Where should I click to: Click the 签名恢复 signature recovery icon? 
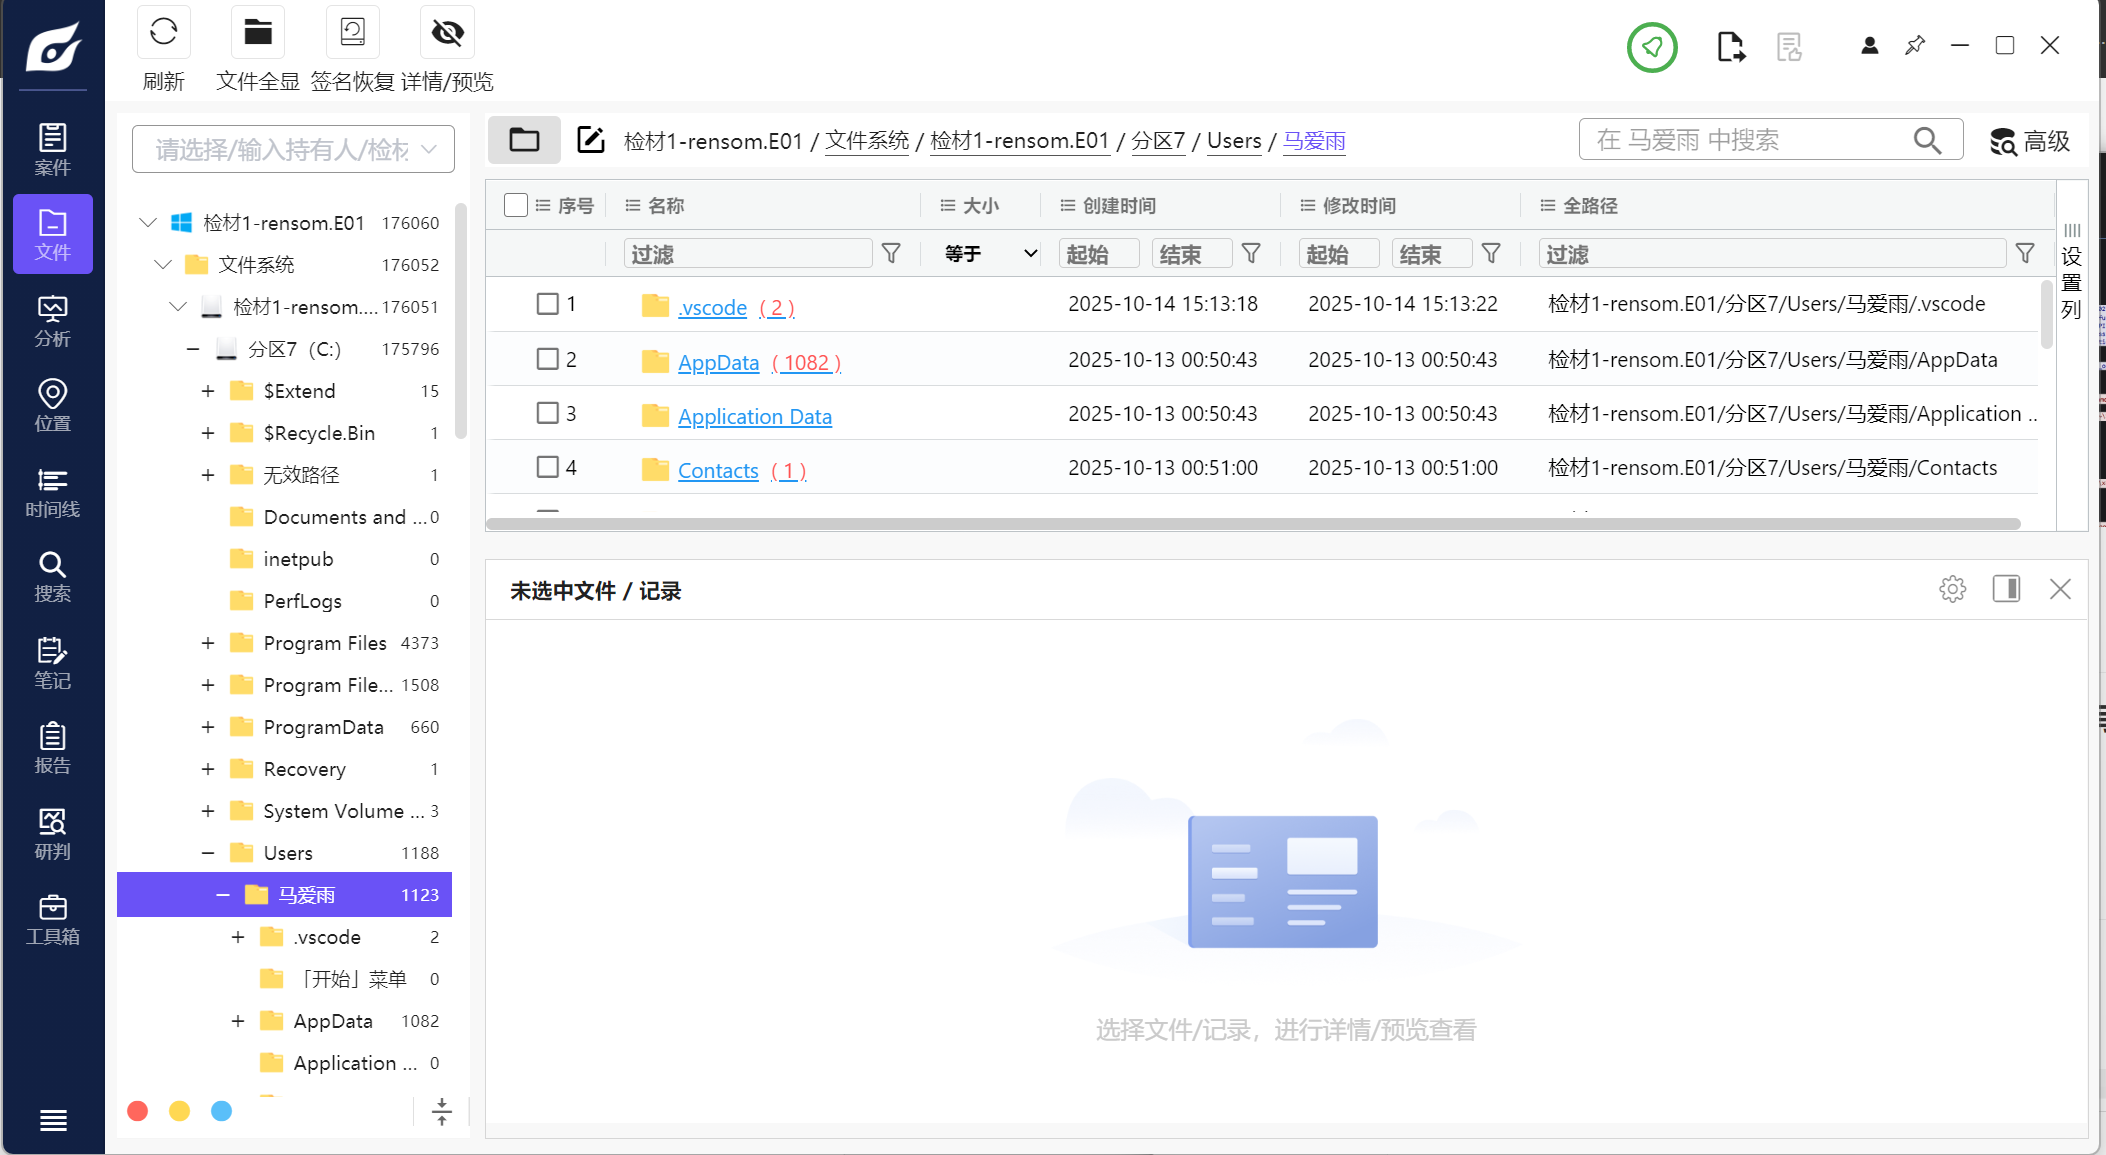pos(352,33)
